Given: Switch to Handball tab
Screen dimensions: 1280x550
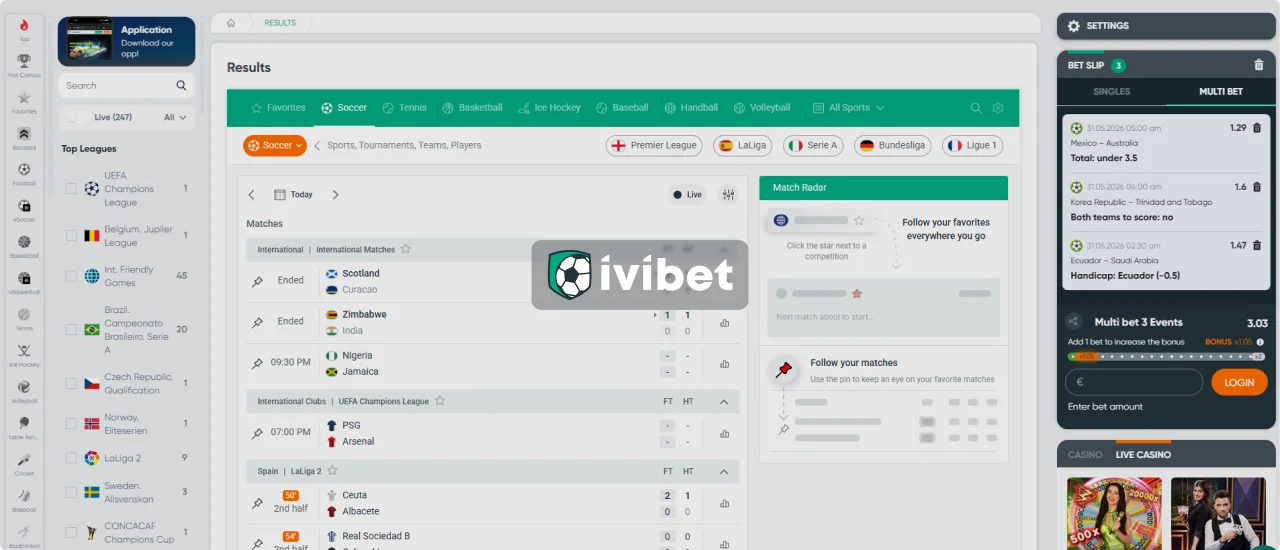Looking at the screenshot, I should tap(690, 108).
